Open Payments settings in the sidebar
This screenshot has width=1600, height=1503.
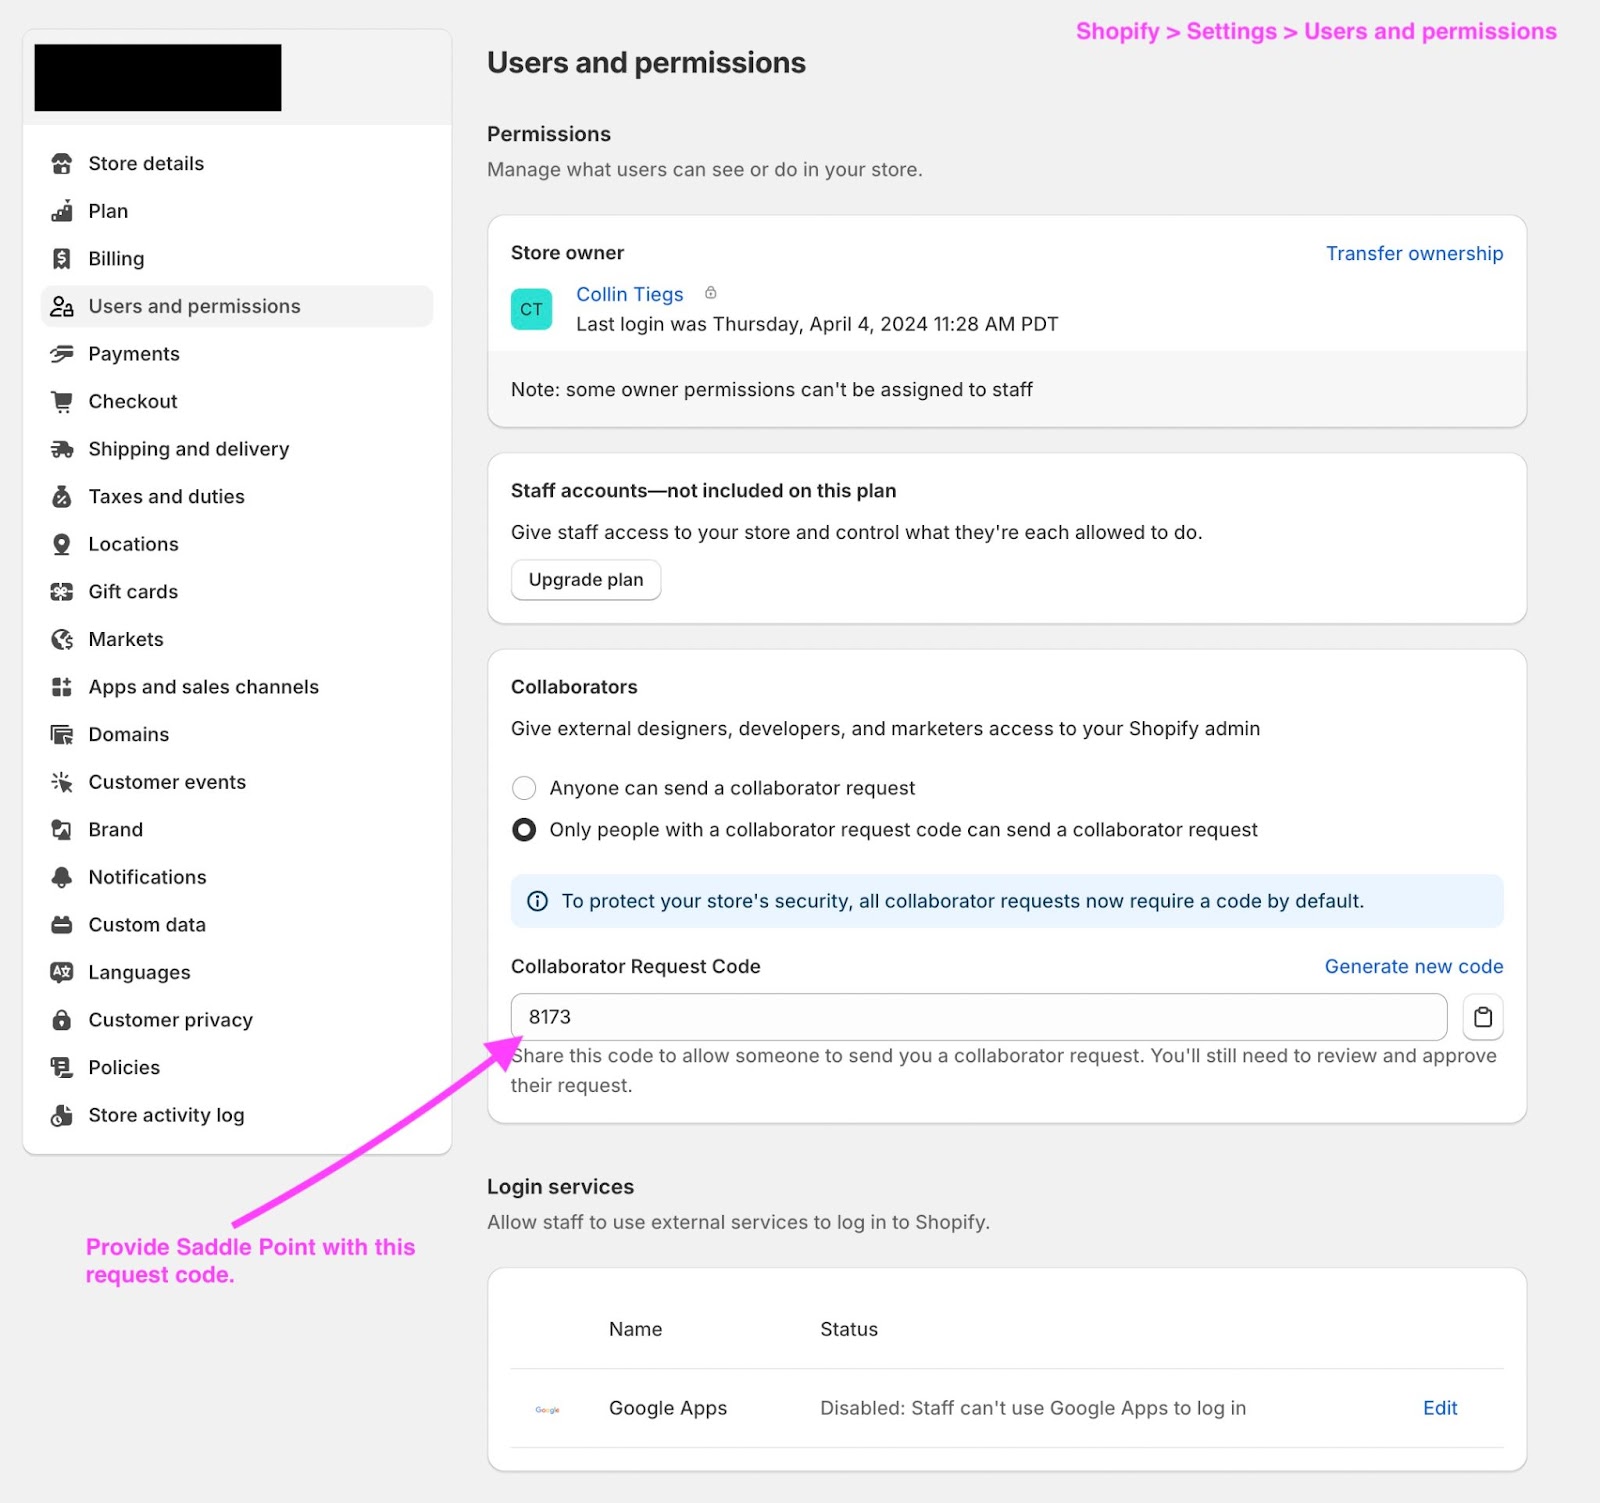click(x=134, y=354)
